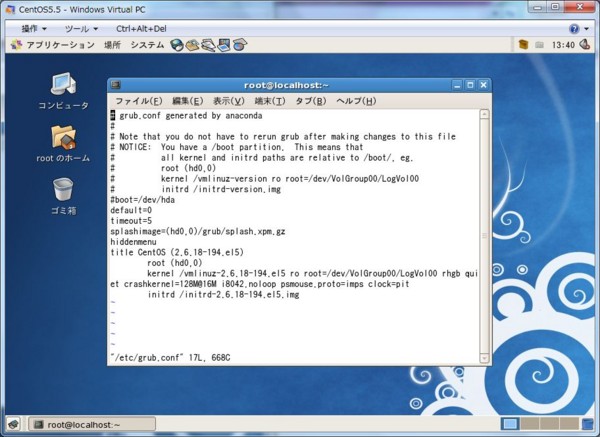Expand the help dropdown arrow in Virtual PC
The height and width of the screenshot is (437, 600).
(587, 29)
